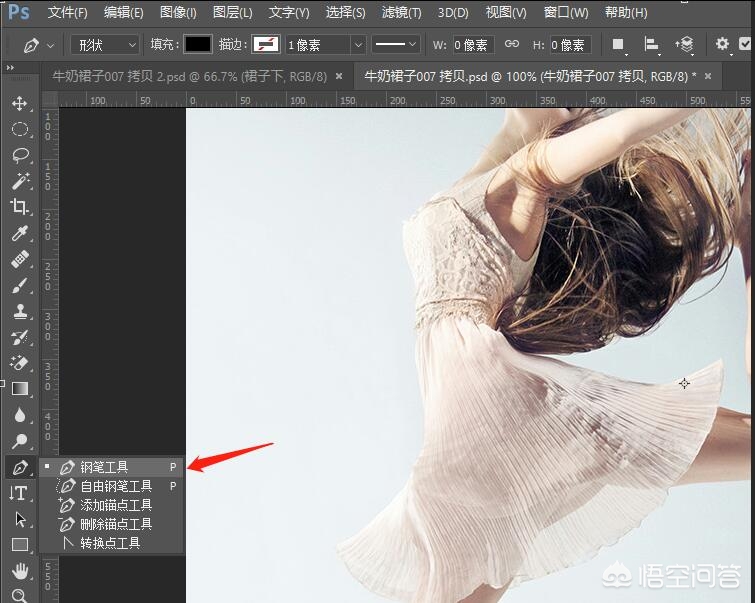Select the Vertical Type tool
This screenshot has width=755, height=603.
click(19, 493)
